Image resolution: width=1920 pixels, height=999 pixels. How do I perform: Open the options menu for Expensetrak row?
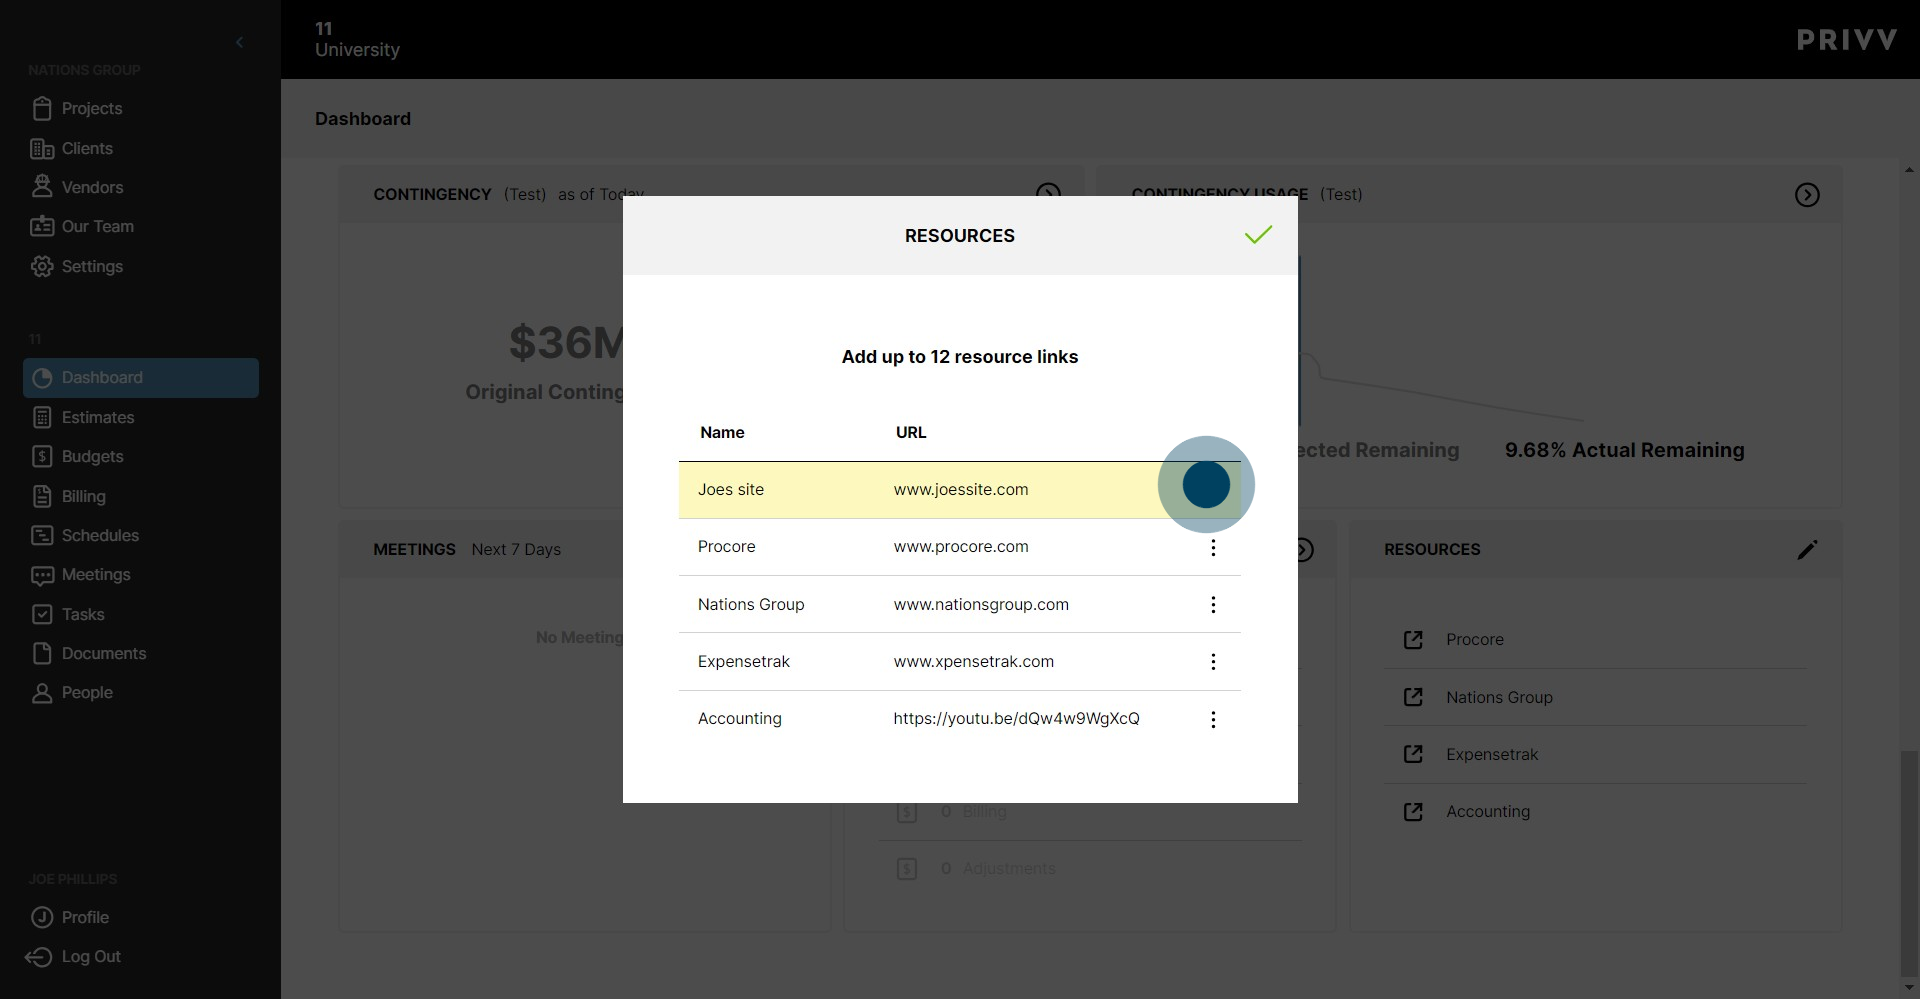coord(1213,662)
